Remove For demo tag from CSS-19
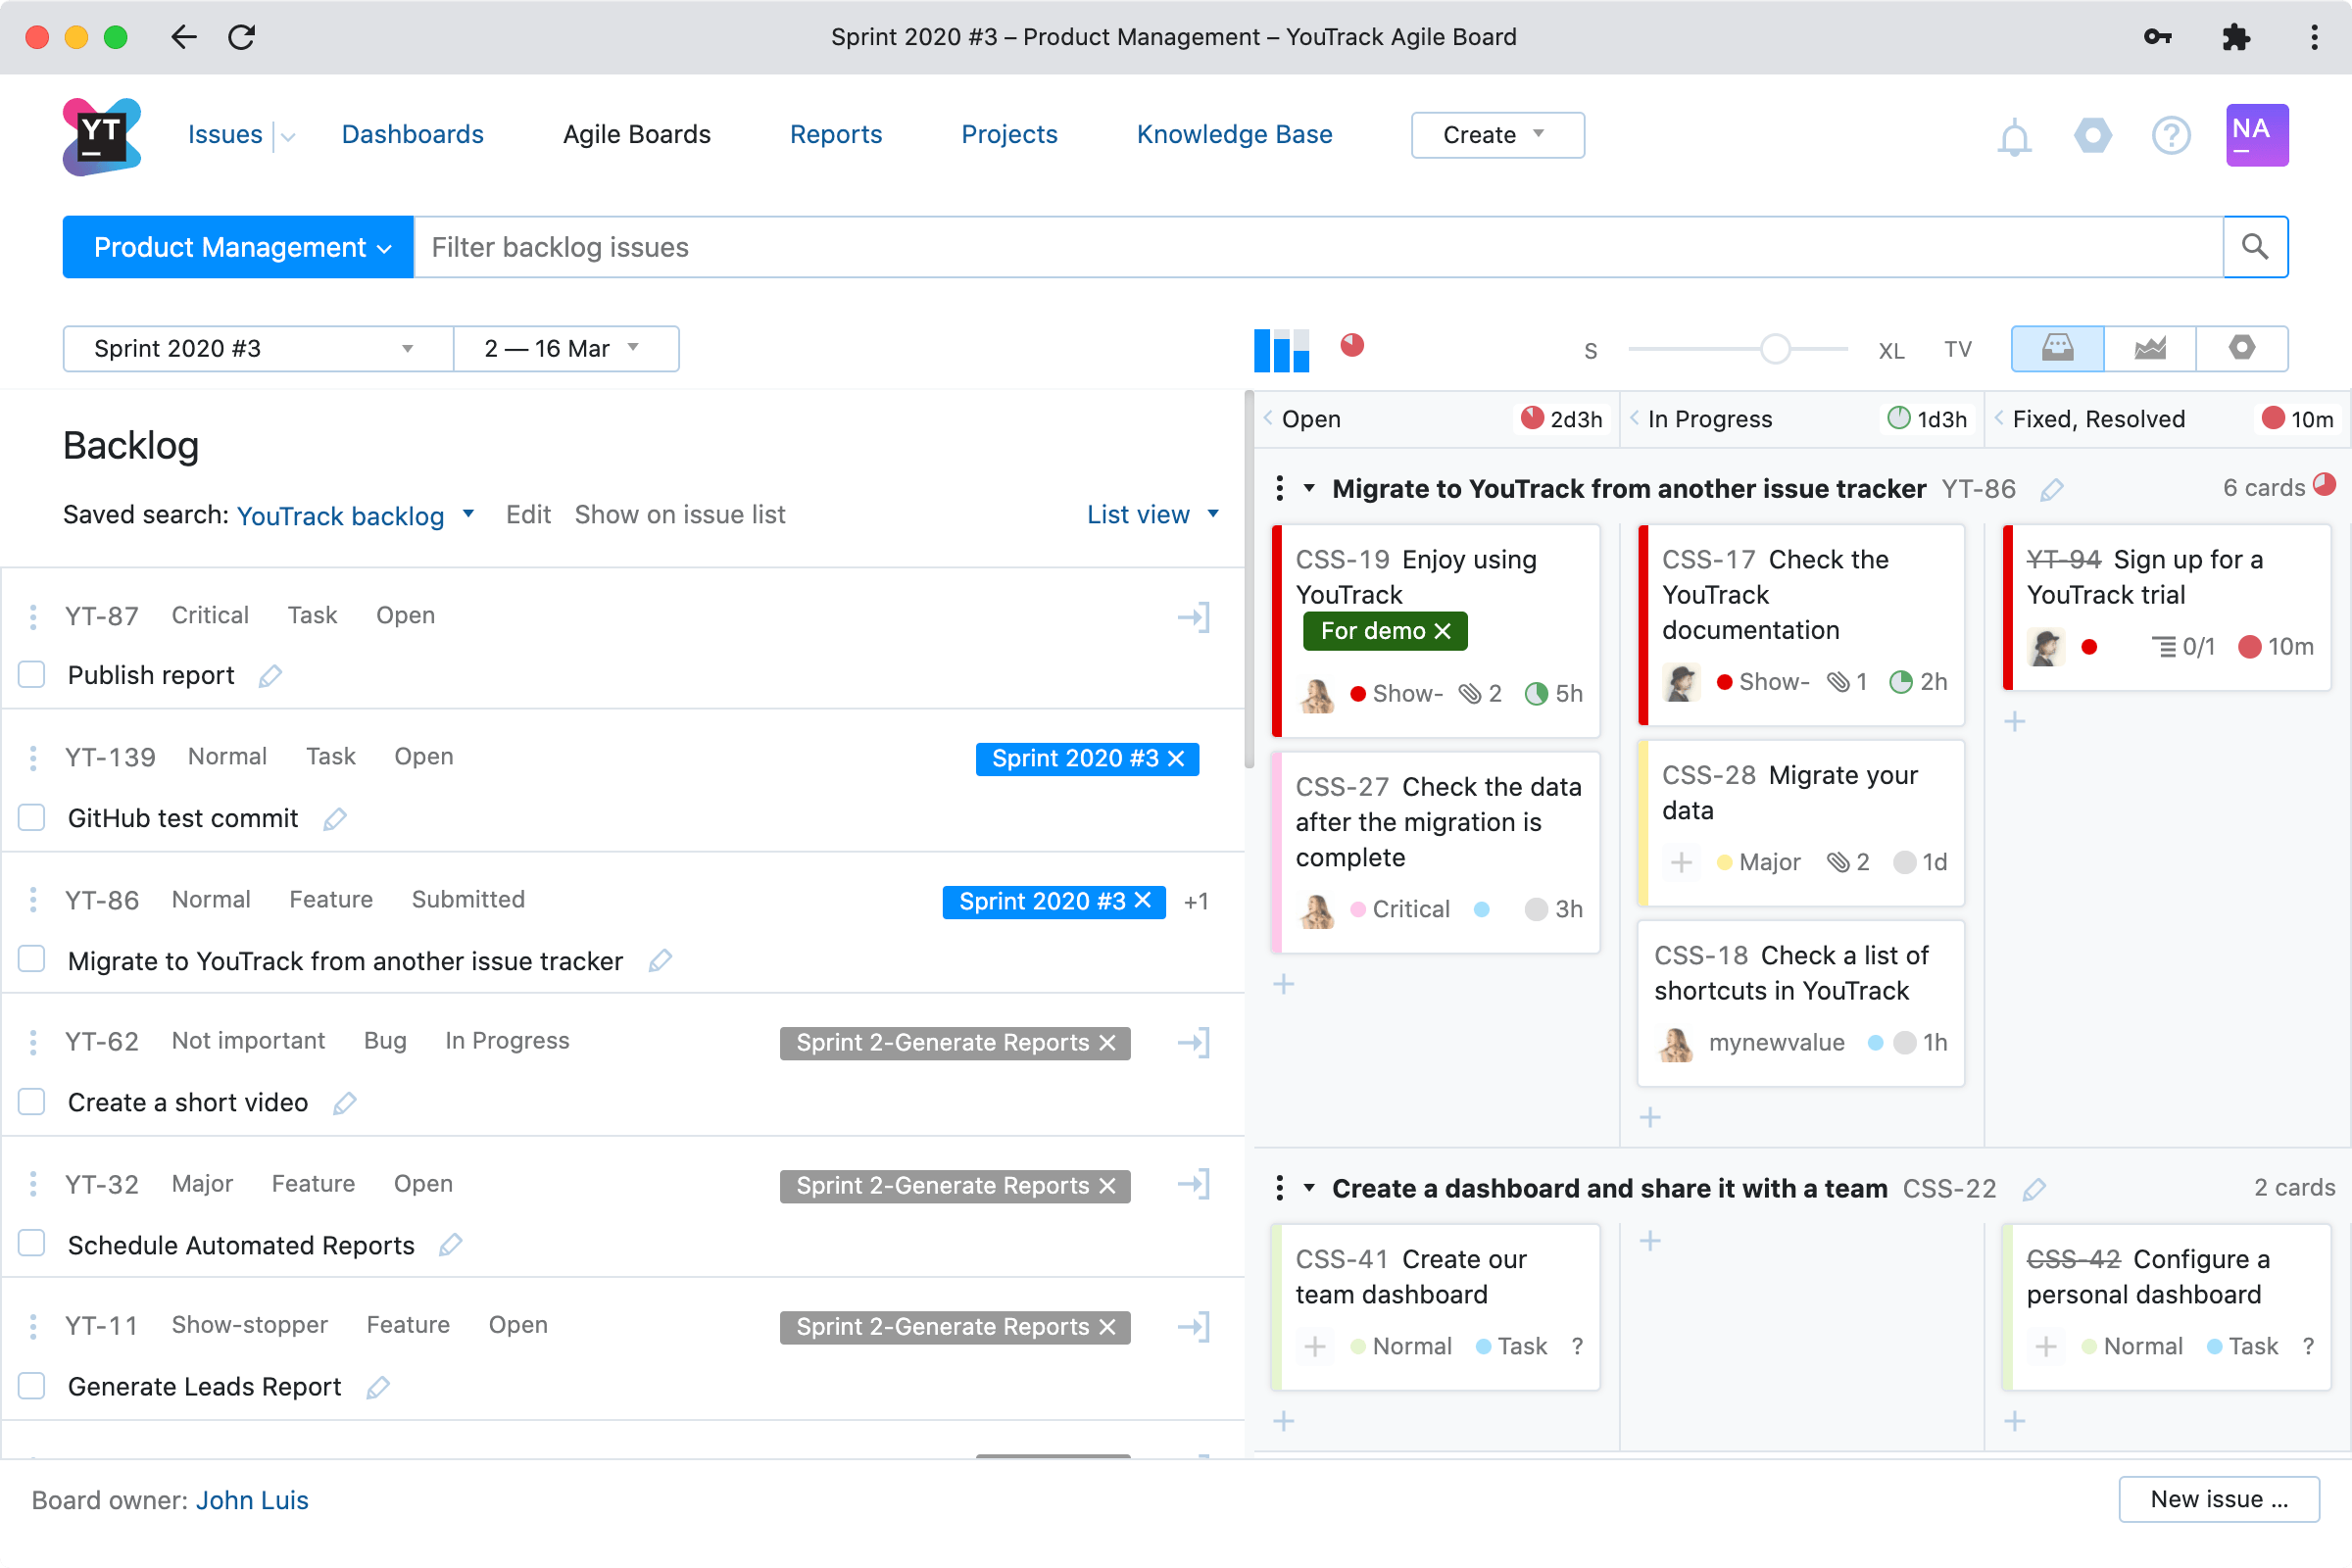Viewport: 2352px width, 1568px height. pos(1442,632)
